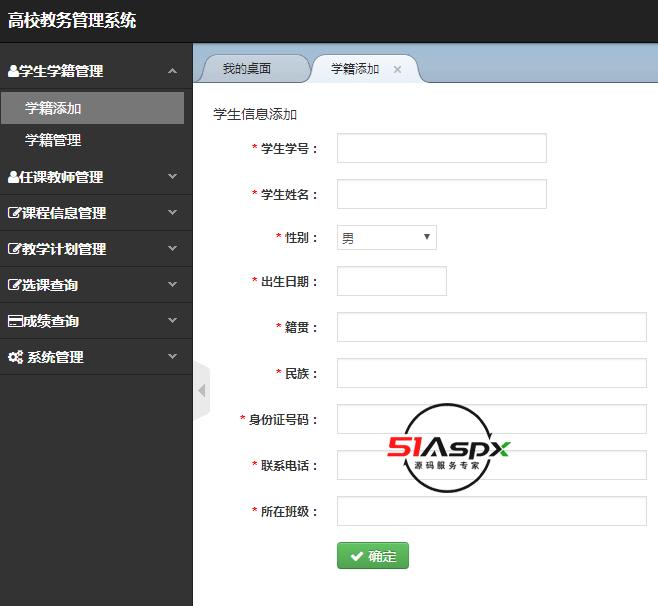
Task: Expand the 选课查询 chevron
Action: point(172,285)
